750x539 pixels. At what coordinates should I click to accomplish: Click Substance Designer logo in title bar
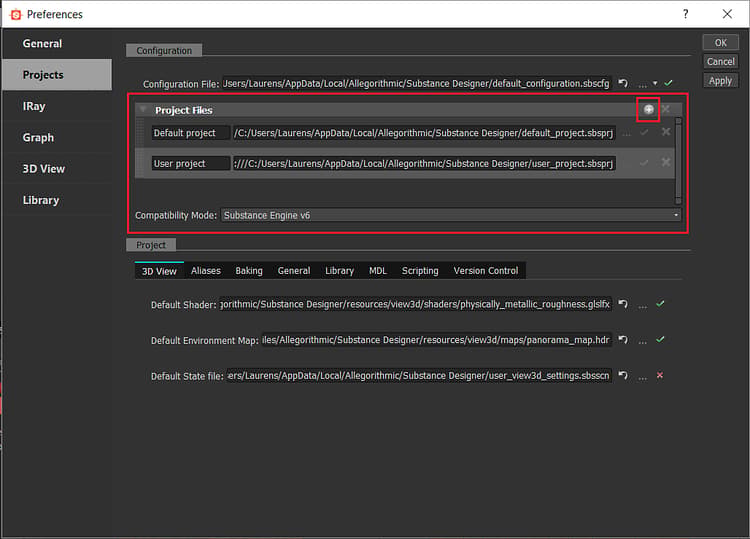click(16, 15)
